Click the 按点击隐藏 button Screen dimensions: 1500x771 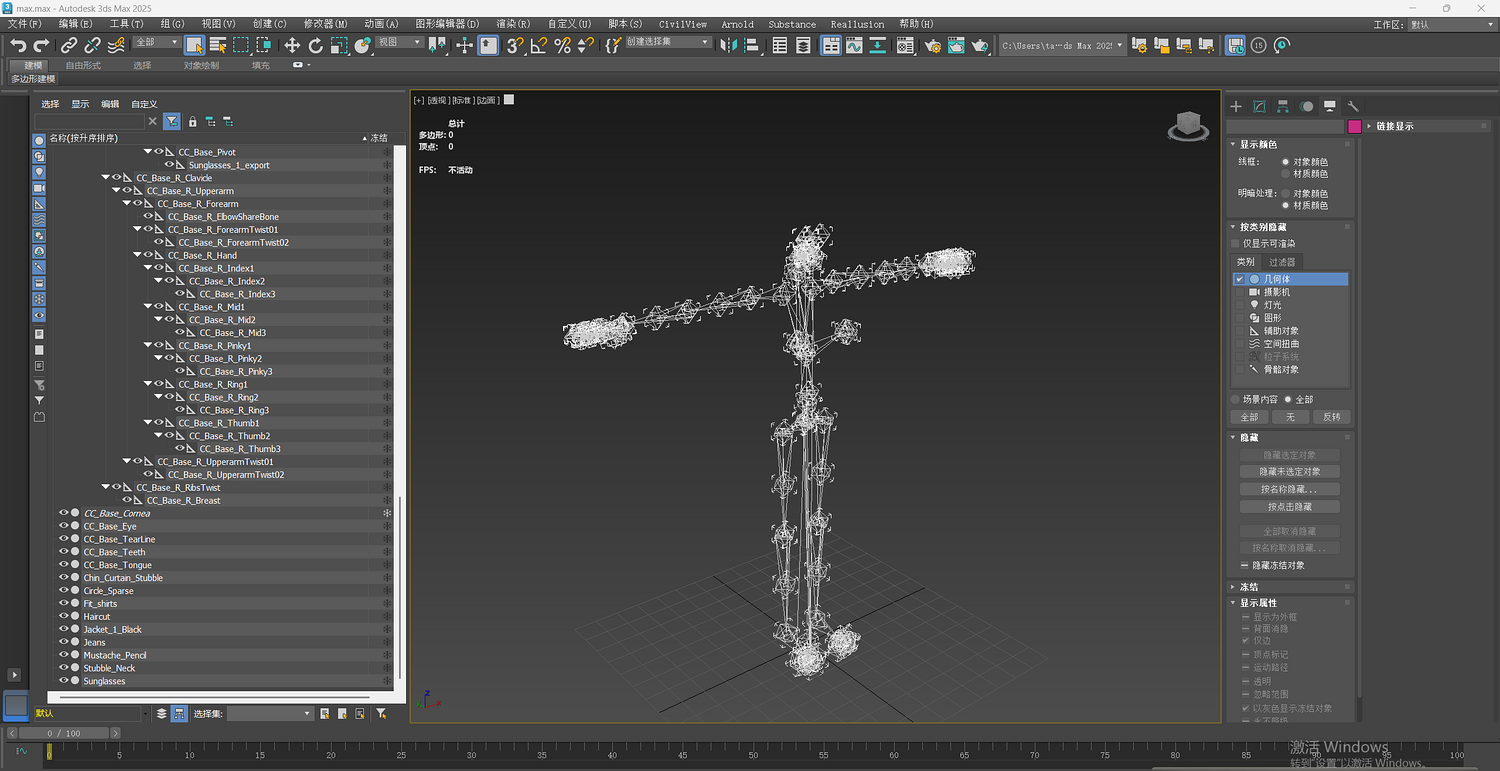(1289, 507)
